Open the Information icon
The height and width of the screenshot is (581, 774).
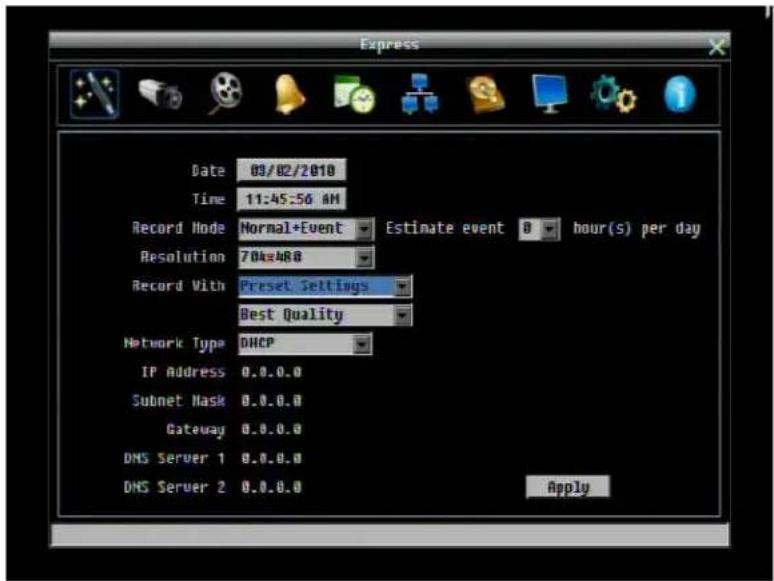click(680, 94)
